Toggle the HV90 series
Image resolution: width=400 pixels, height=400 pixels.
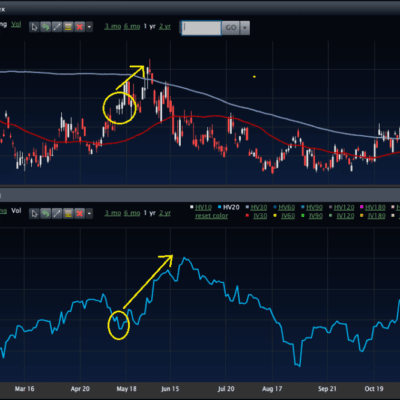click(x=314, y=207)
